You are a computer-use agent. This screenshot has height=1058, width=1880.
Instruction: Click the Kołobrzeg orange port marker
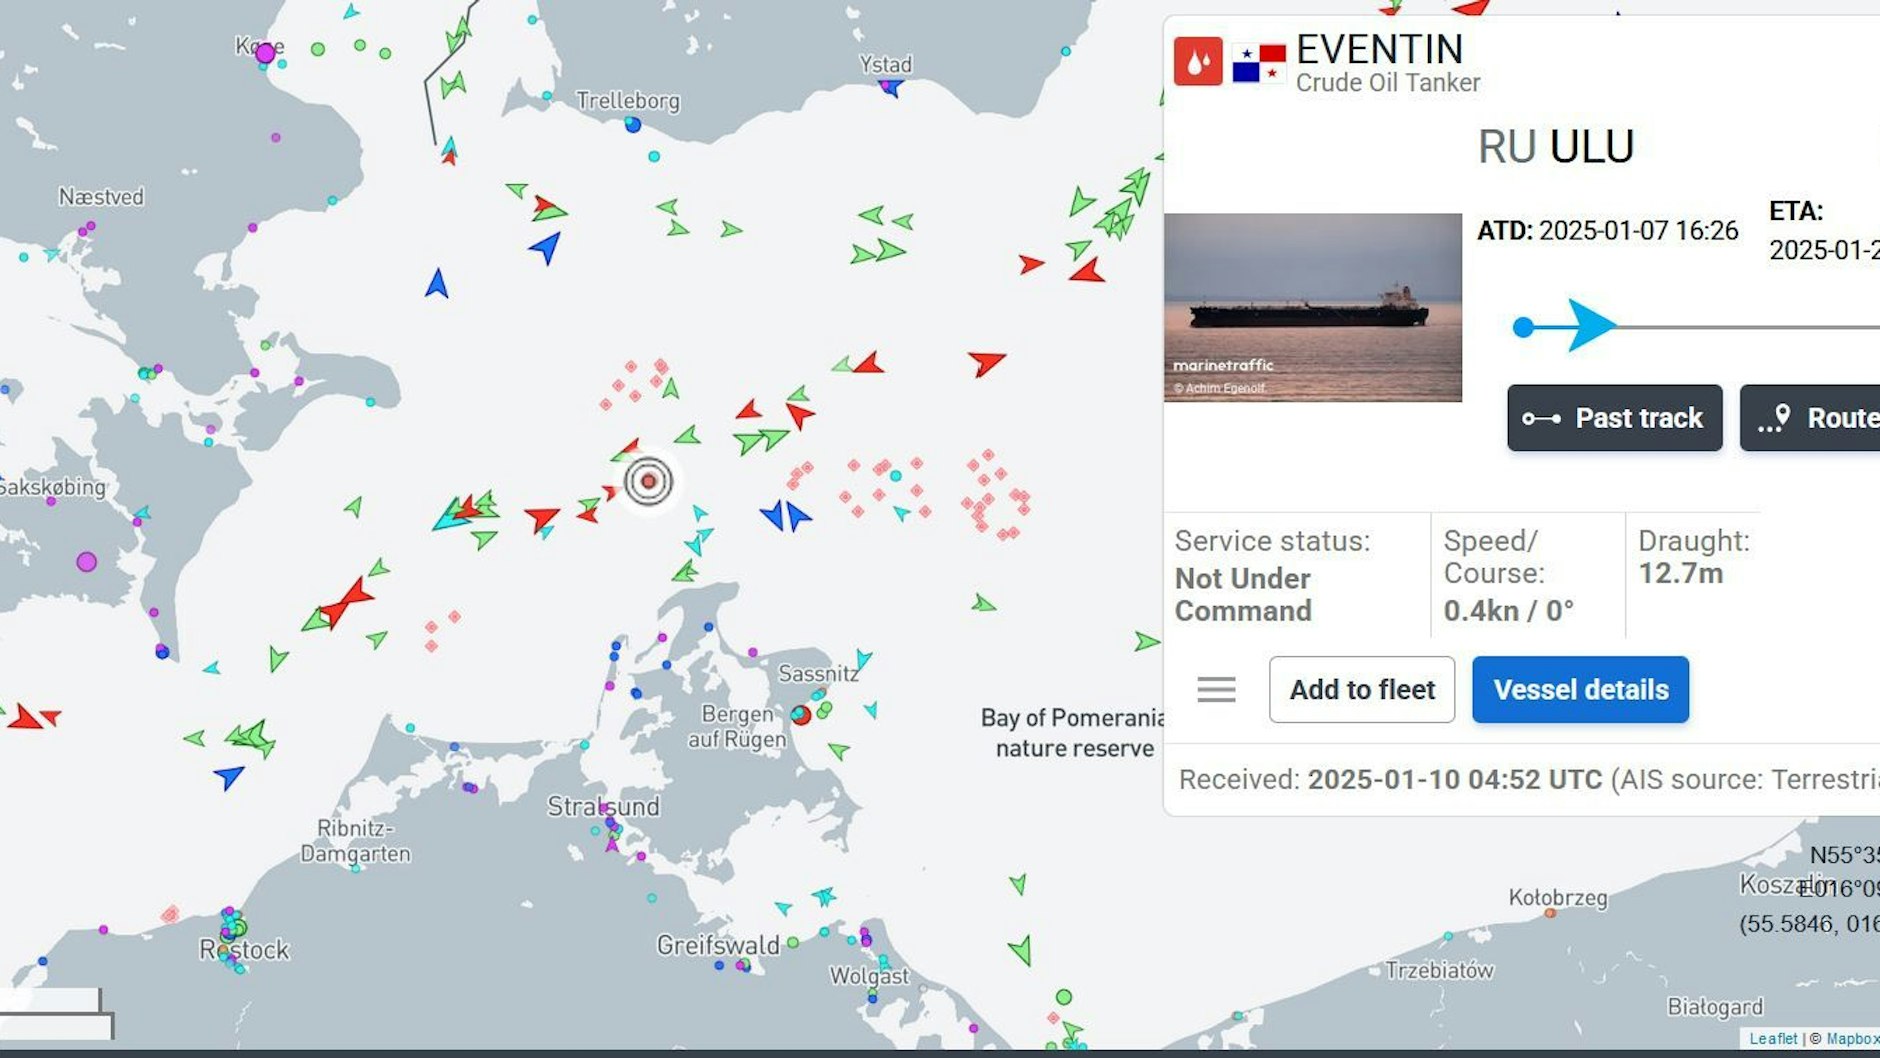(x=1550, y=913)
